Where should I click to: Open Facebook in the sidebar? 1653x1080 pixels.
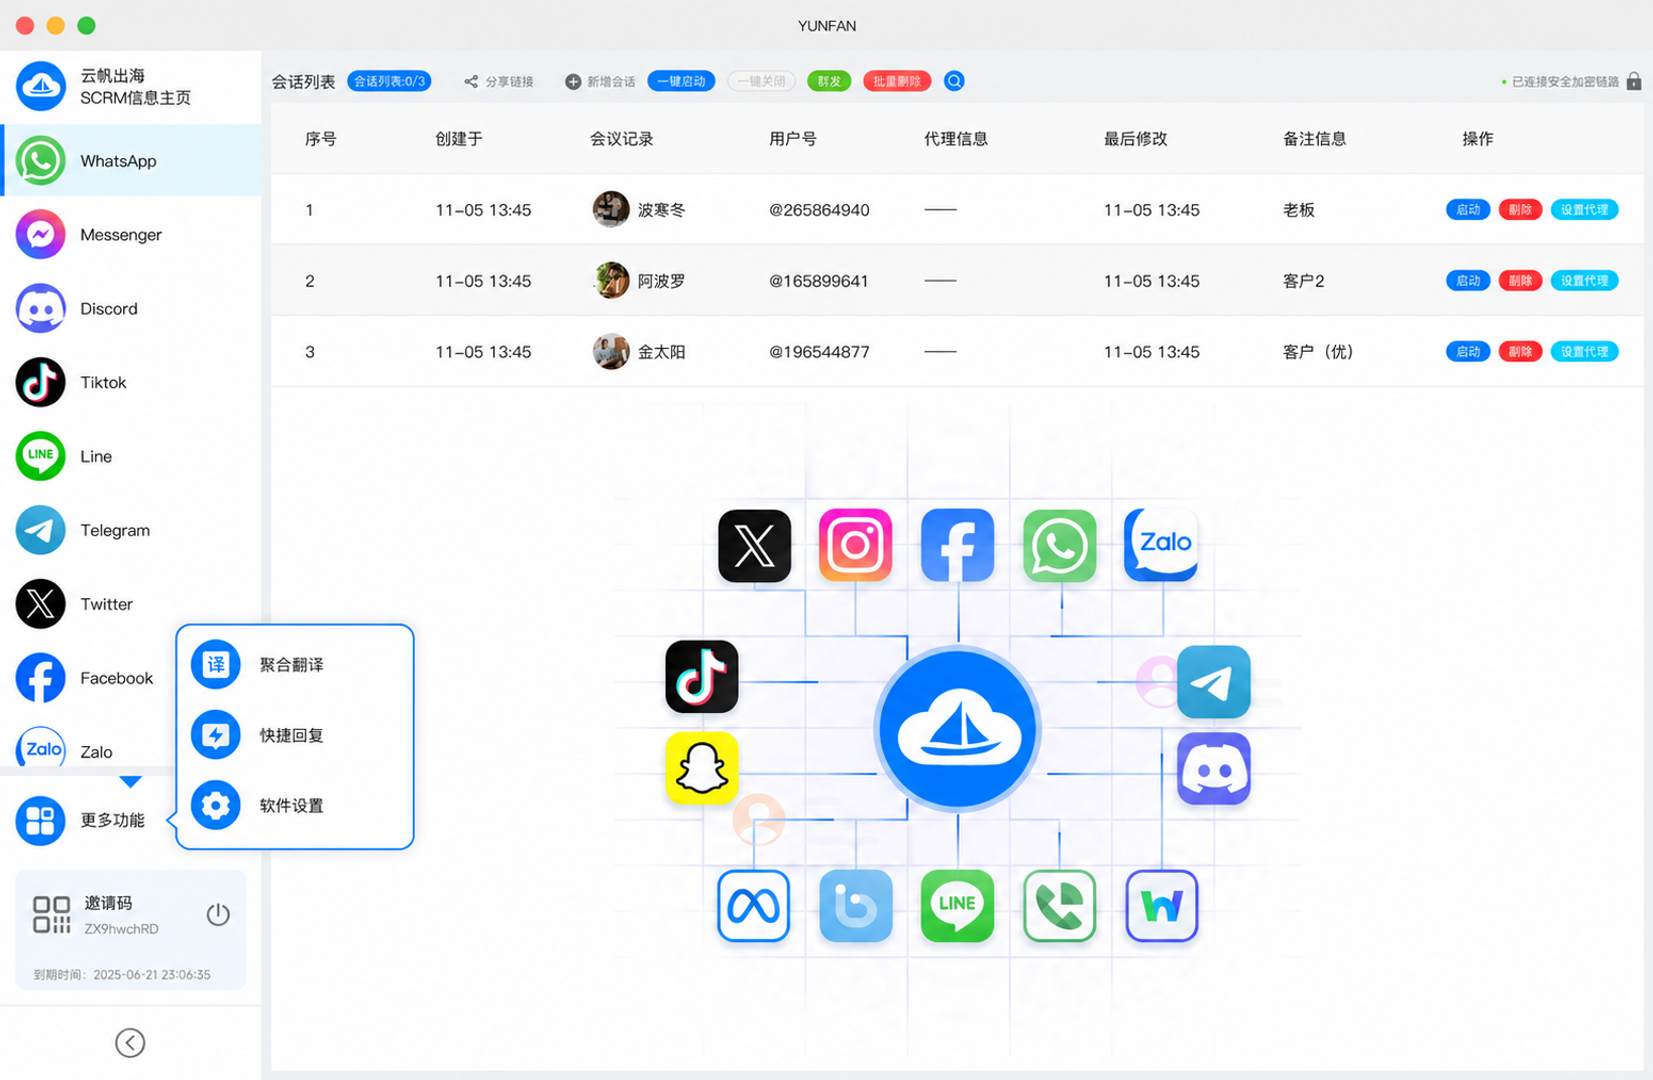(88, 678)
